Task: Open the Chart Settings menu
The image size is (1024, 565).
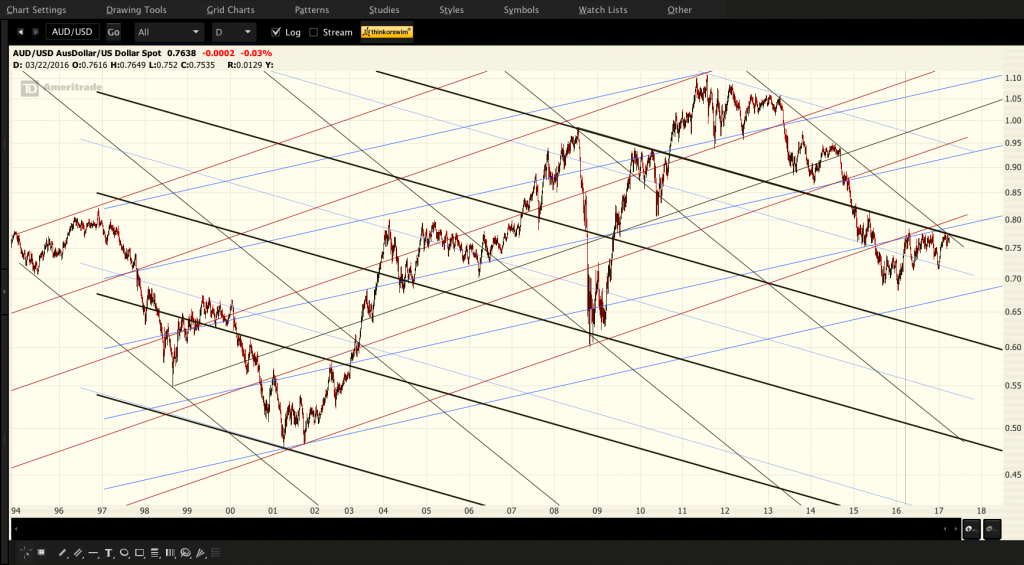Action: click(x=36, y=10)
